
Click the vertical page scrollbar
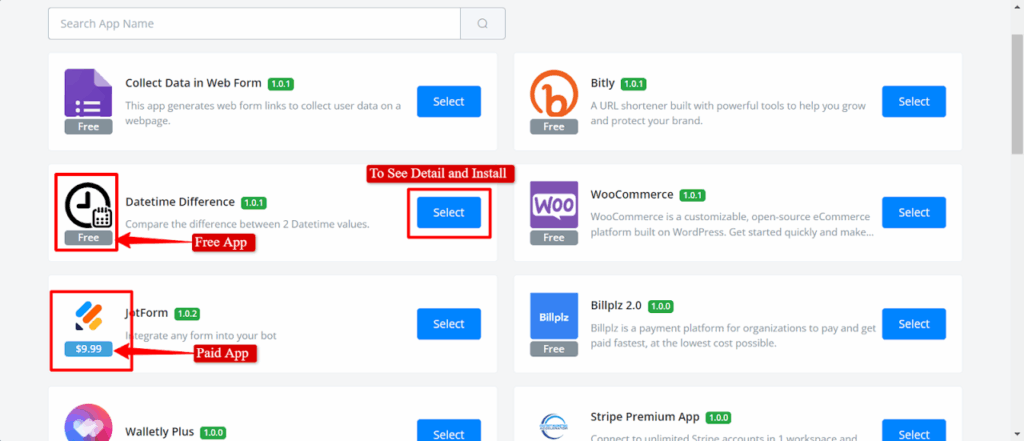(x=1017, y=100)
